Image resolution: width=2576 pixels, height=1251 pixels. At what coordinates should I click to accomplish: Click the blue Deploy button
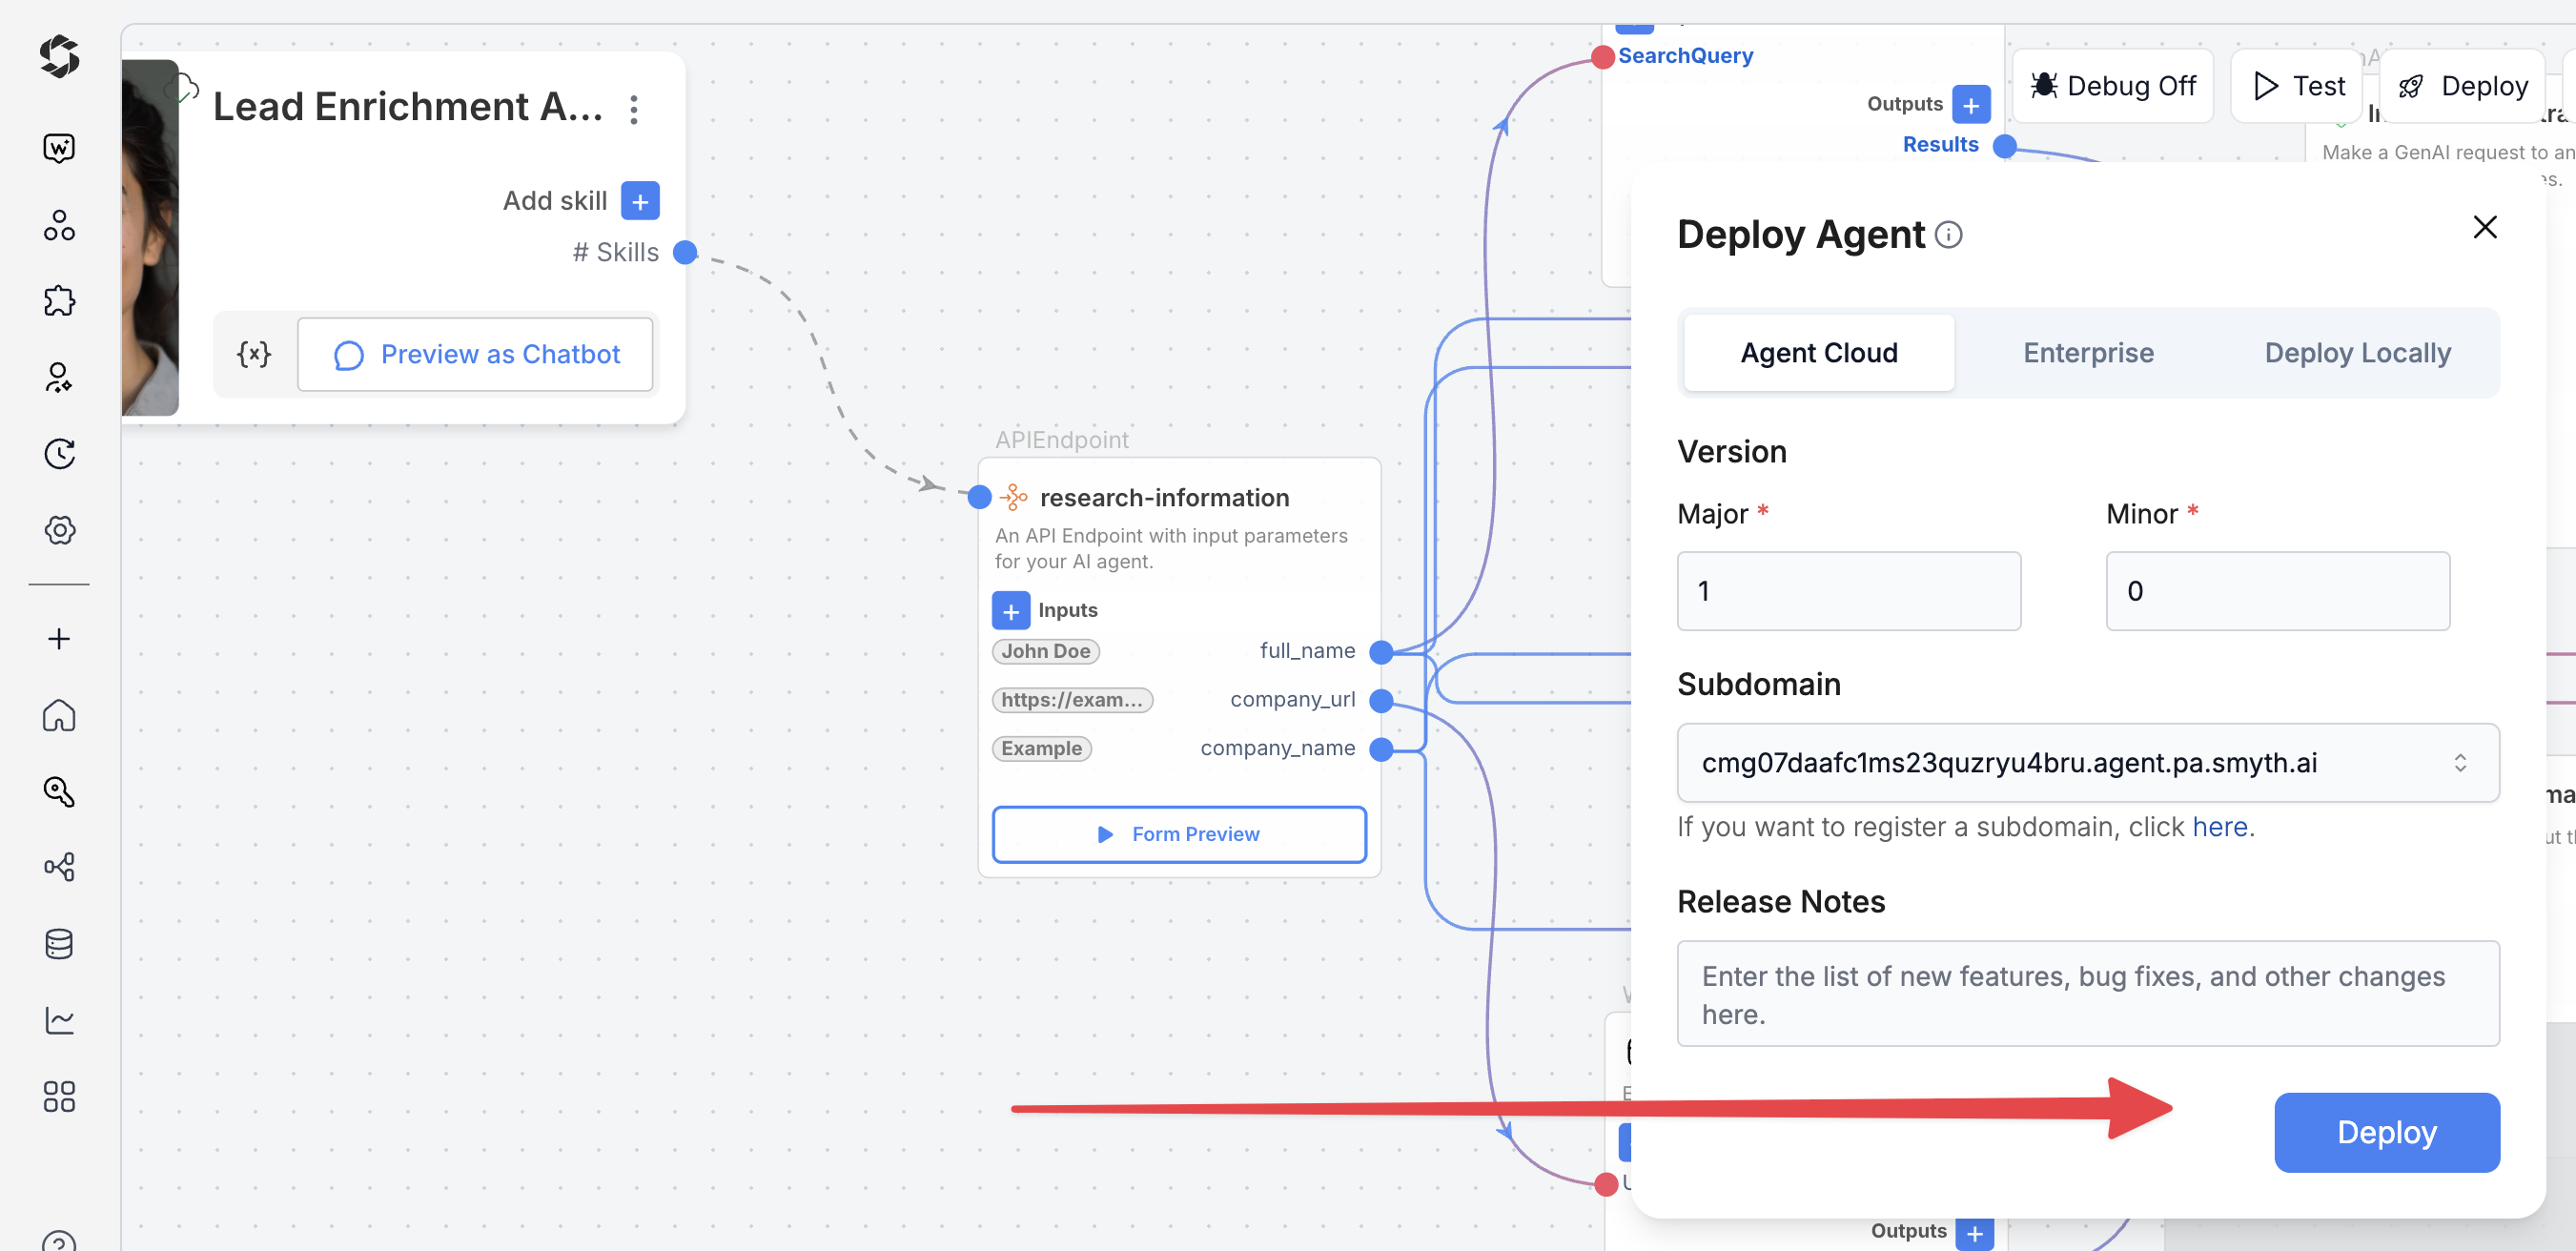point(2385,1132)
